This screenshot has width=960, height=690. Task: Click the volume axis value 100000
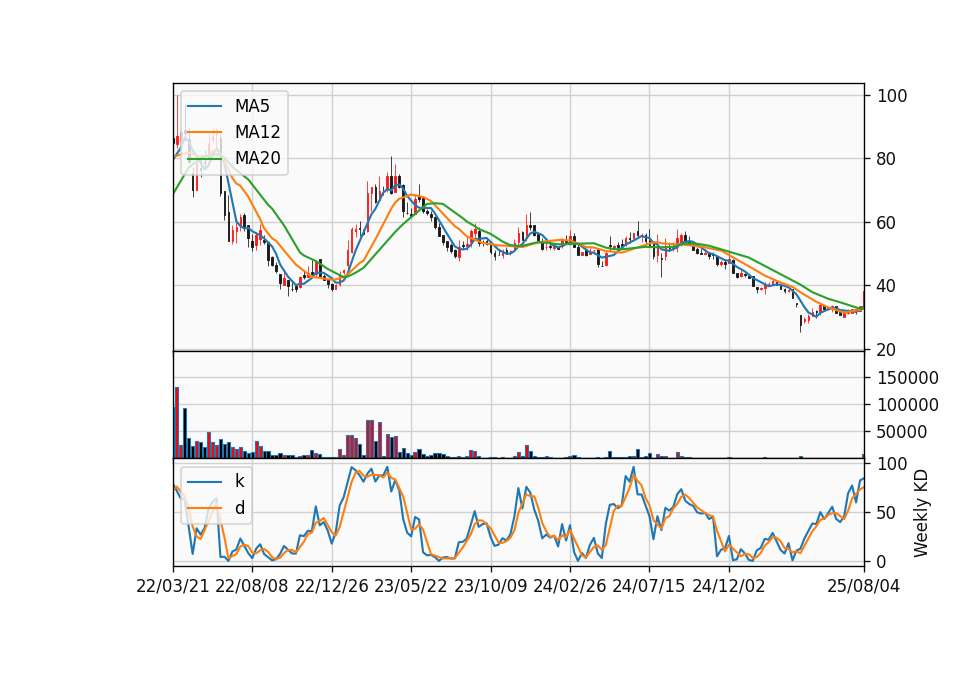[x=907, y=405]
